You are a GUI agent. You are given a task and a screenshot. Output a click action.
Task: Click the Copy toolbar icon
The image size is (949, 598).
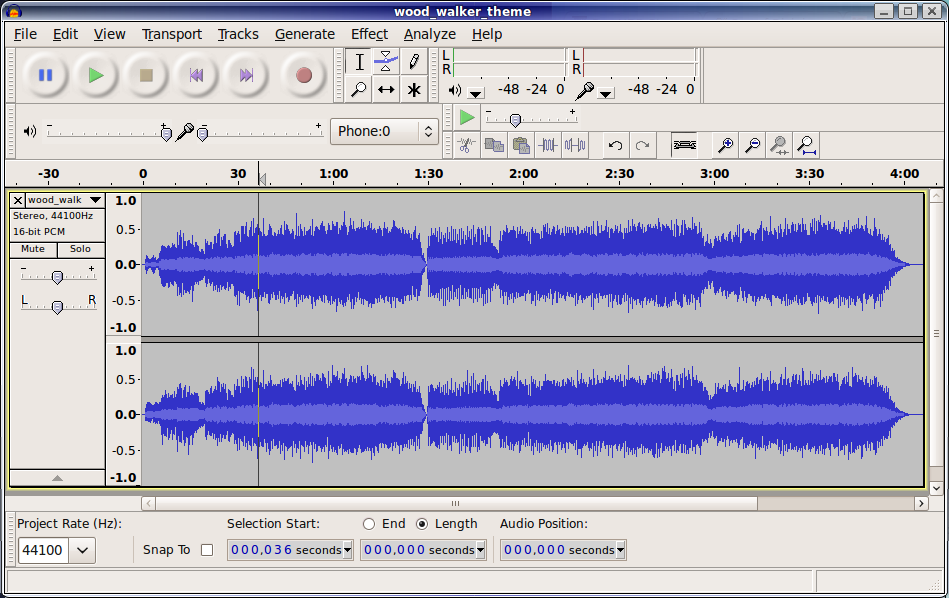494,145
